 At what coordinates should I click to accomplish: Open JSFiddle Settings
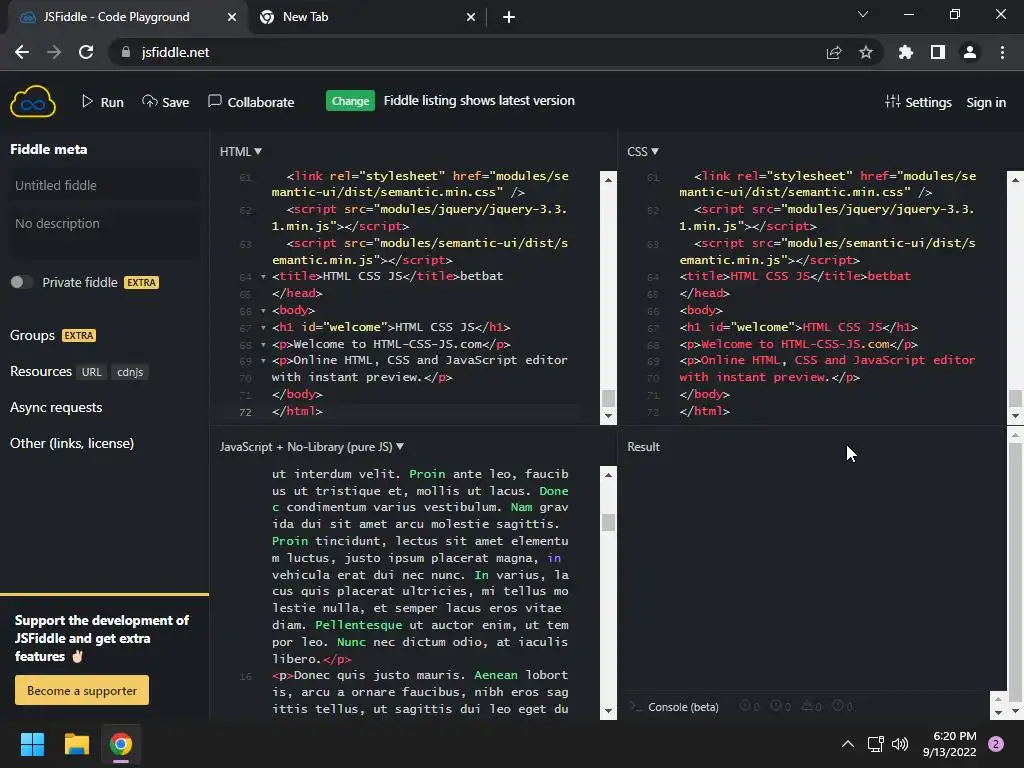tap(918, 102)
